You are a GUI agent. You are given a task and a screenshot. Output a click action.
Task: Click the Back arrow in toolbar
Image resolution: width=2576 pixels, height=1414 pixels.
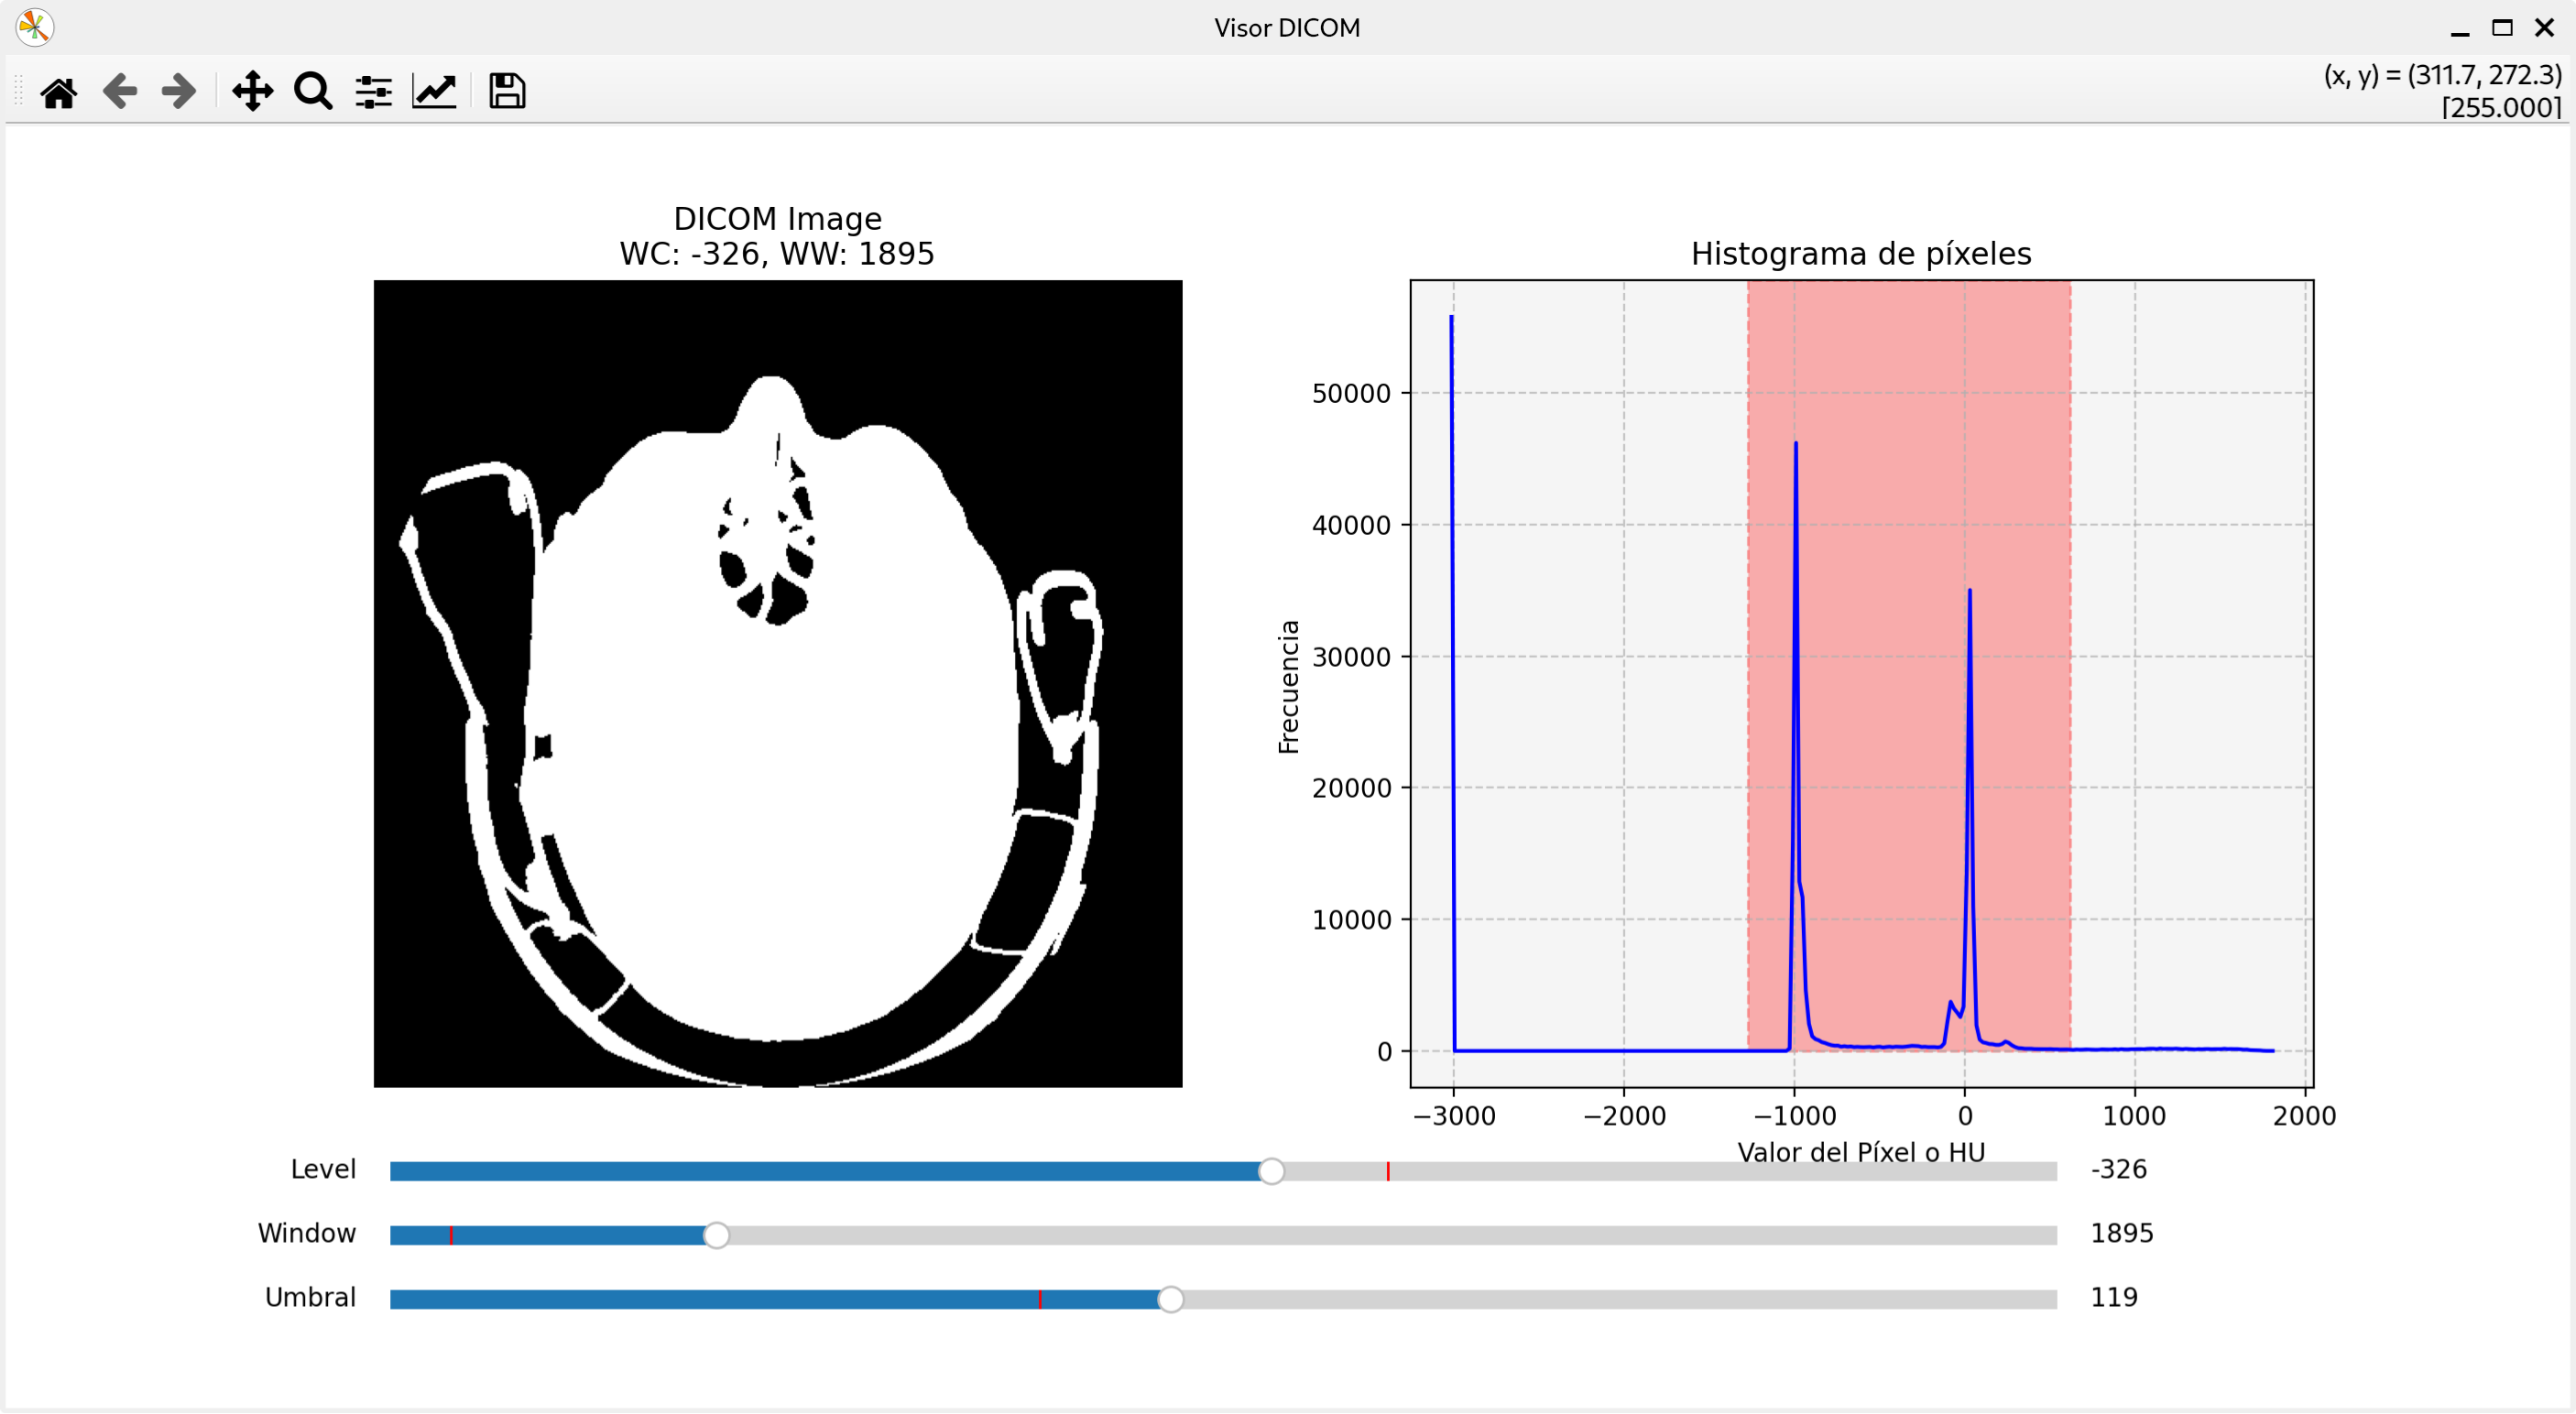point(120,92)
